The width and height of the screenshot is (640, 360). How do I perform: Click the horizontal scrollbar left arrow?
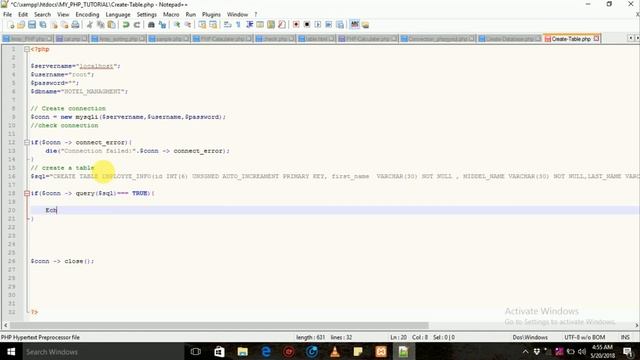[x=5, y=325]
